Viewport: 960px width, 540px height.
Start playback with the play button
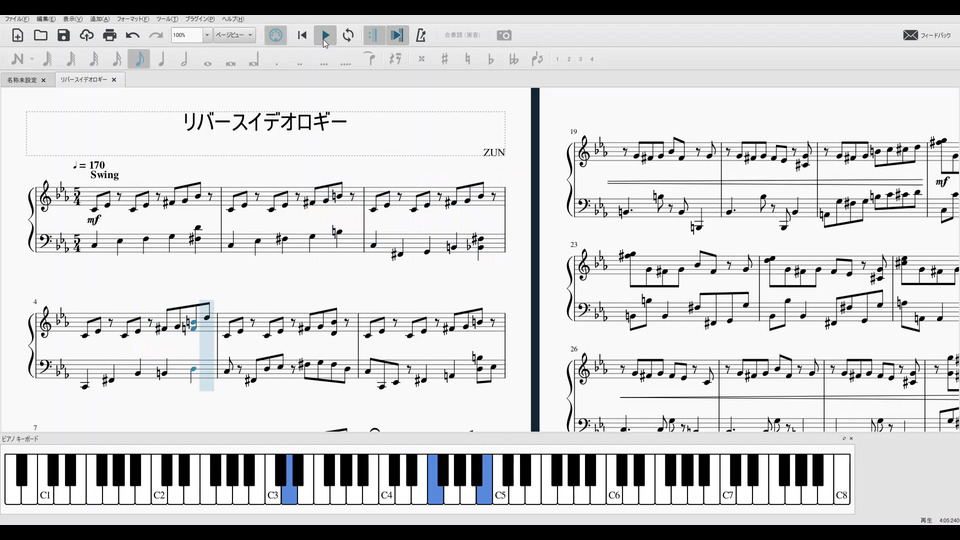(325, 36)
